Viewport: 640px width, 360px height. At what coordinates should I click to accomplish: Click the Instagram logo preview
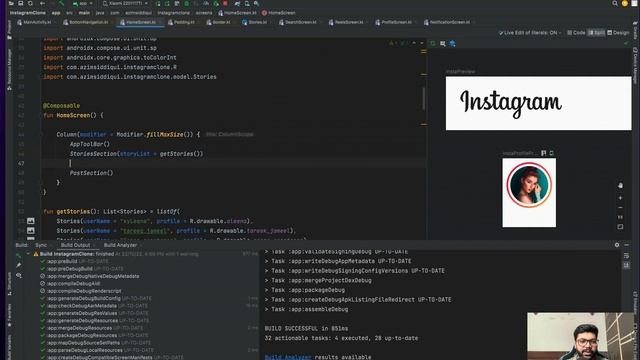tap(538, 103)
